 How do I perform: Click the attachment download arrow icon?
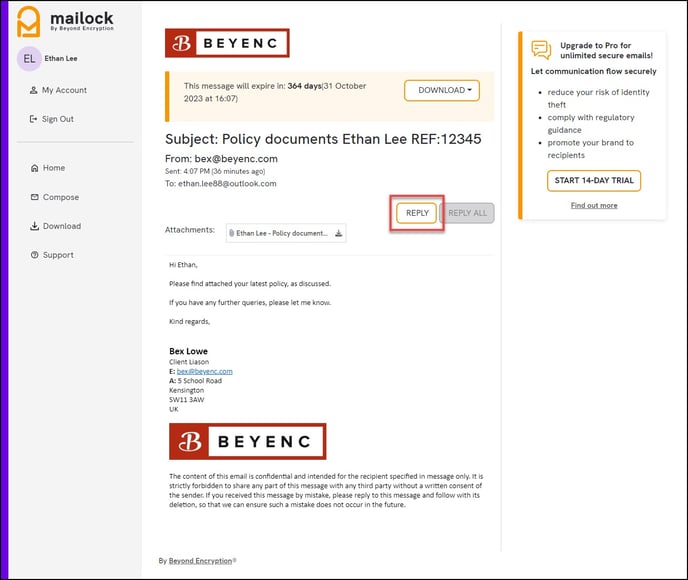339,233
